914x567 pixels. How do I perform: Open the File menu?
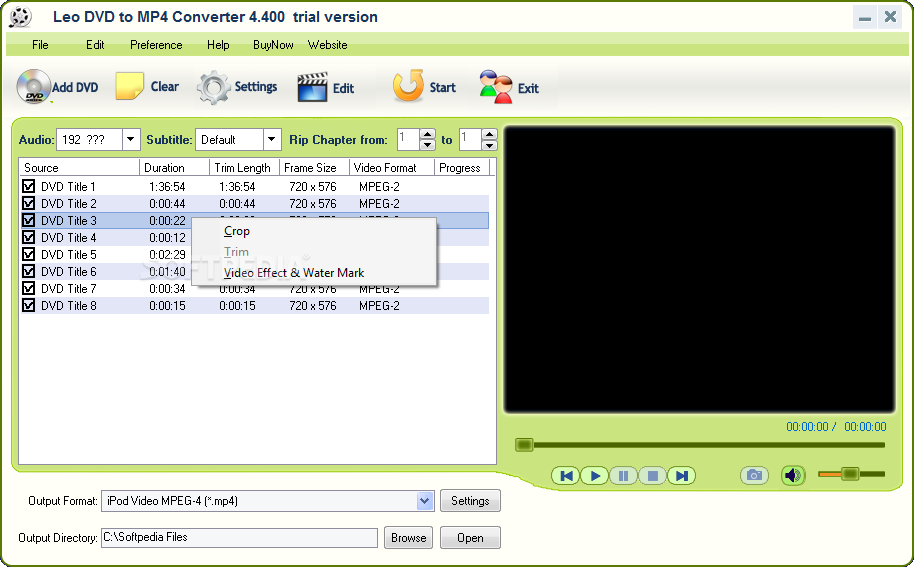point(40,45)
